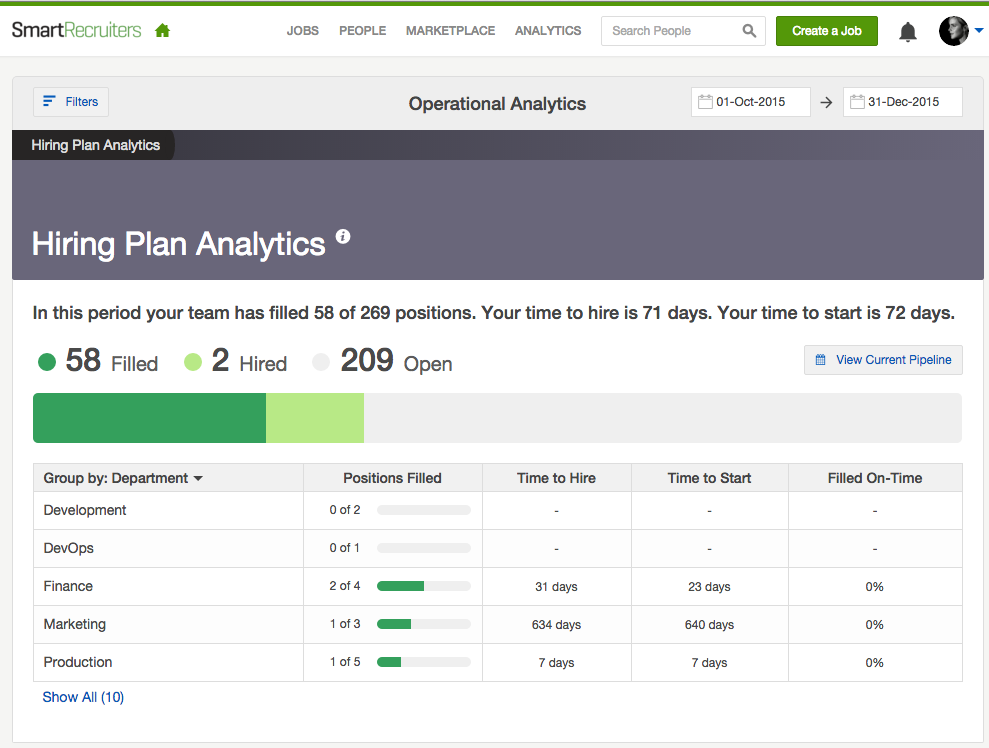989x748 pixels.
Task: Click the Hiring Plan Analytics breadcrumb tab
Action: pos(95,145)
